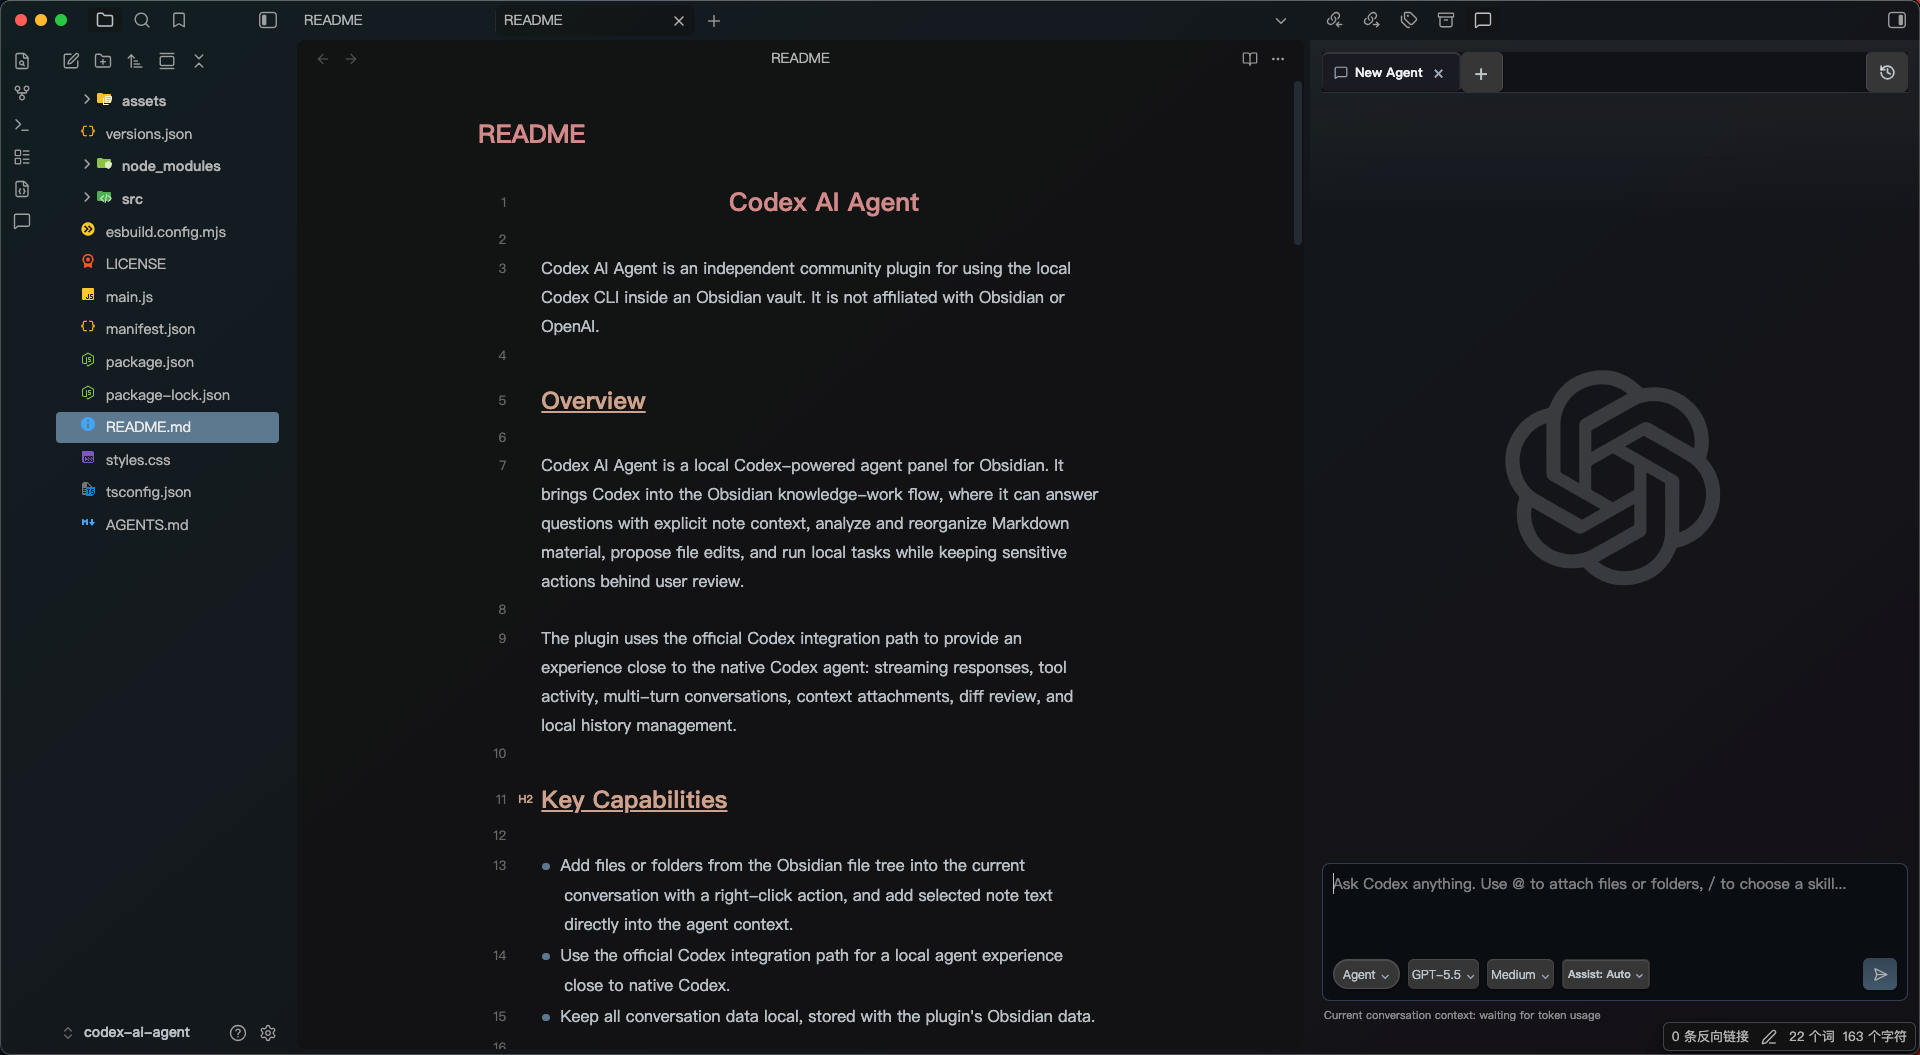Open the Agent mode dropdown
Image resolution: width=1920 pixels, height=1055 pixels.
point(1365,975)
